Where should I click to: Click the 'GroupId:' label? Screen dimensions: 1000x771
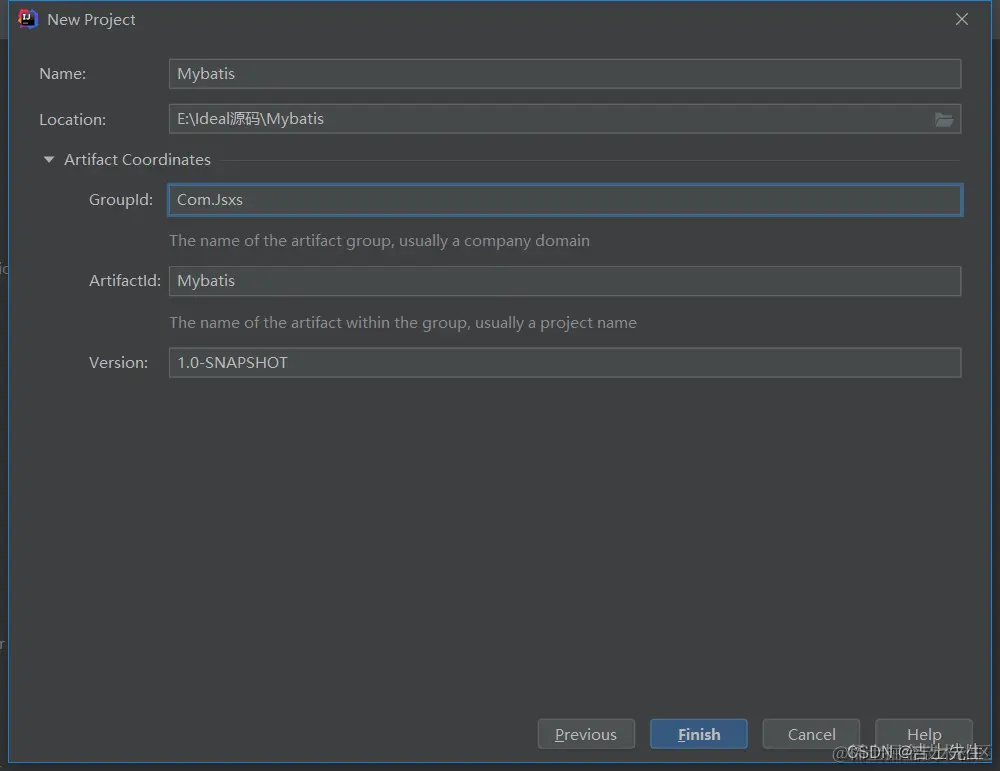[x=121, y=200]
